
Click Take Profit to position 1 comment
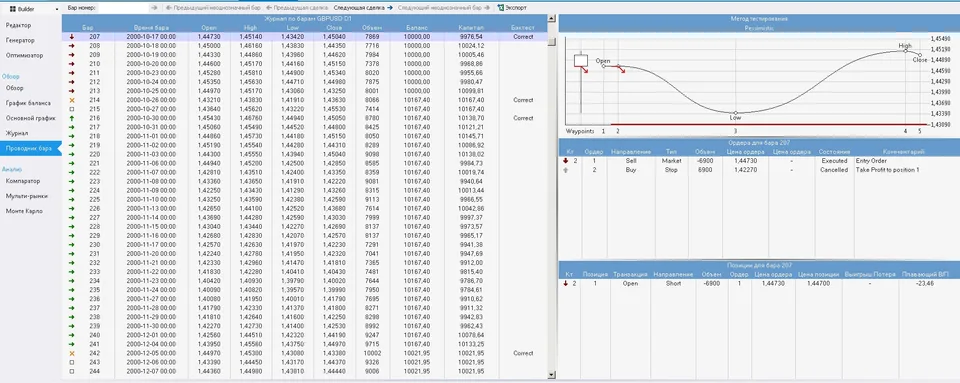coord(887,169)
